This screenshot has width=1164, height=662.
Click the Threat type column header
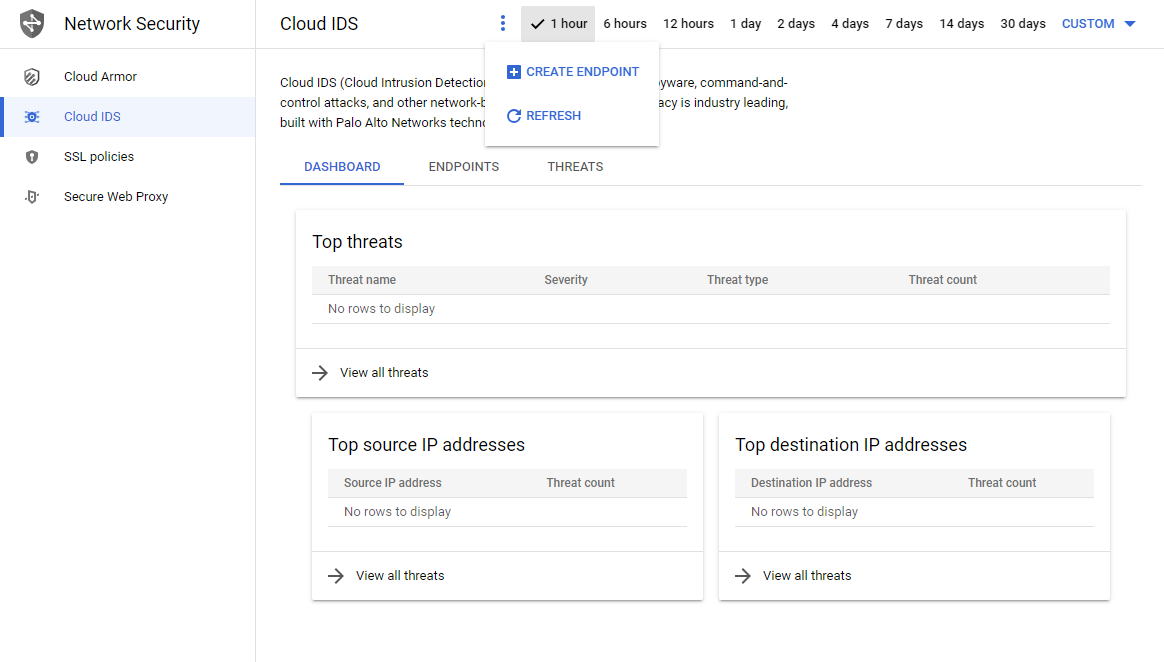[x=737, y=280]
